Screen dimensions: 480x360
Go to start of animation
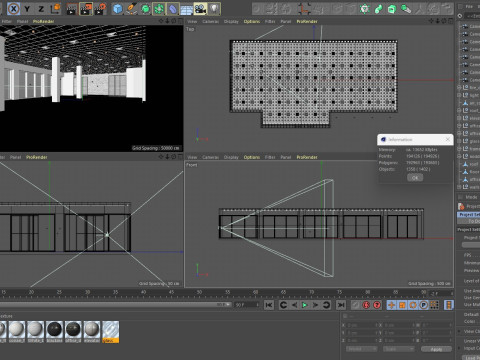click(269, 305)
